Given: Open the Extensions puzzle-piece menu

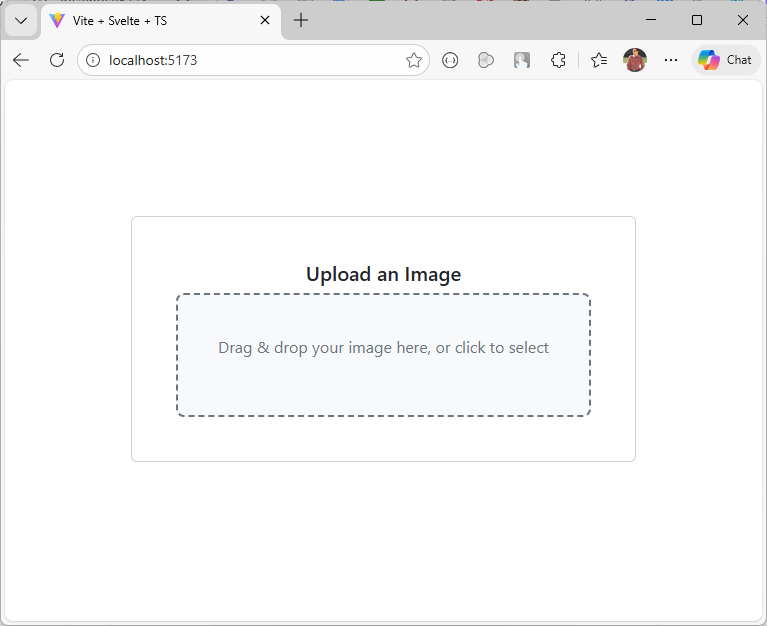Looking at the screenshot, I should coord(558,60).
